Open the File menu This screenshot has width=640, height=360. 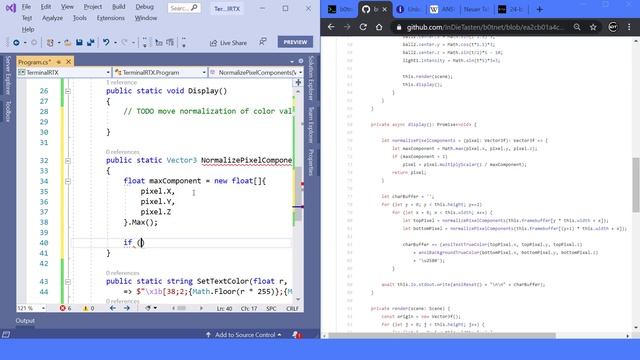pos(26,7)
